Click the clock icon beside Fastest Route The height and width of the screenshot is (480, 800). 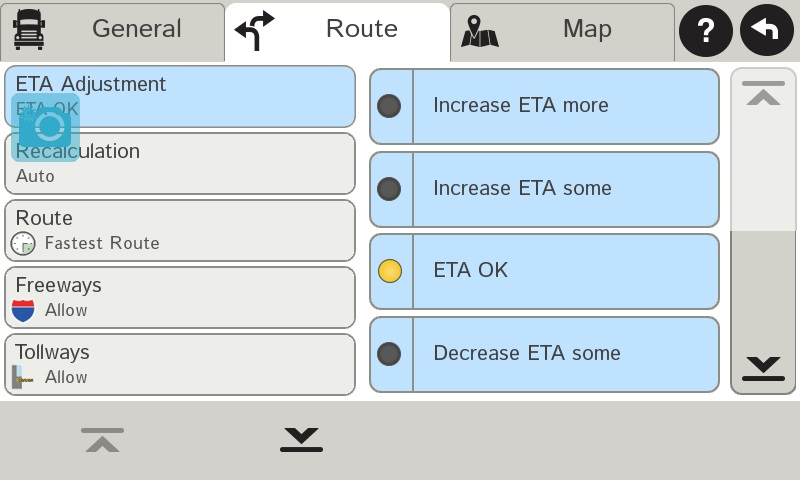(23, 243)
